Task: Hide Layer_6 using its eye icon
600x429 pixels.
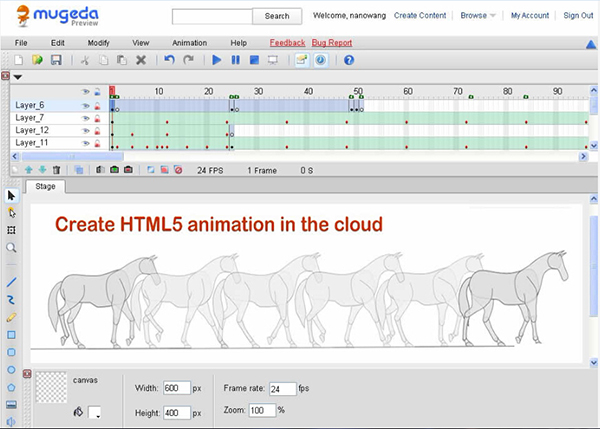Action: (x=86, y=105)
